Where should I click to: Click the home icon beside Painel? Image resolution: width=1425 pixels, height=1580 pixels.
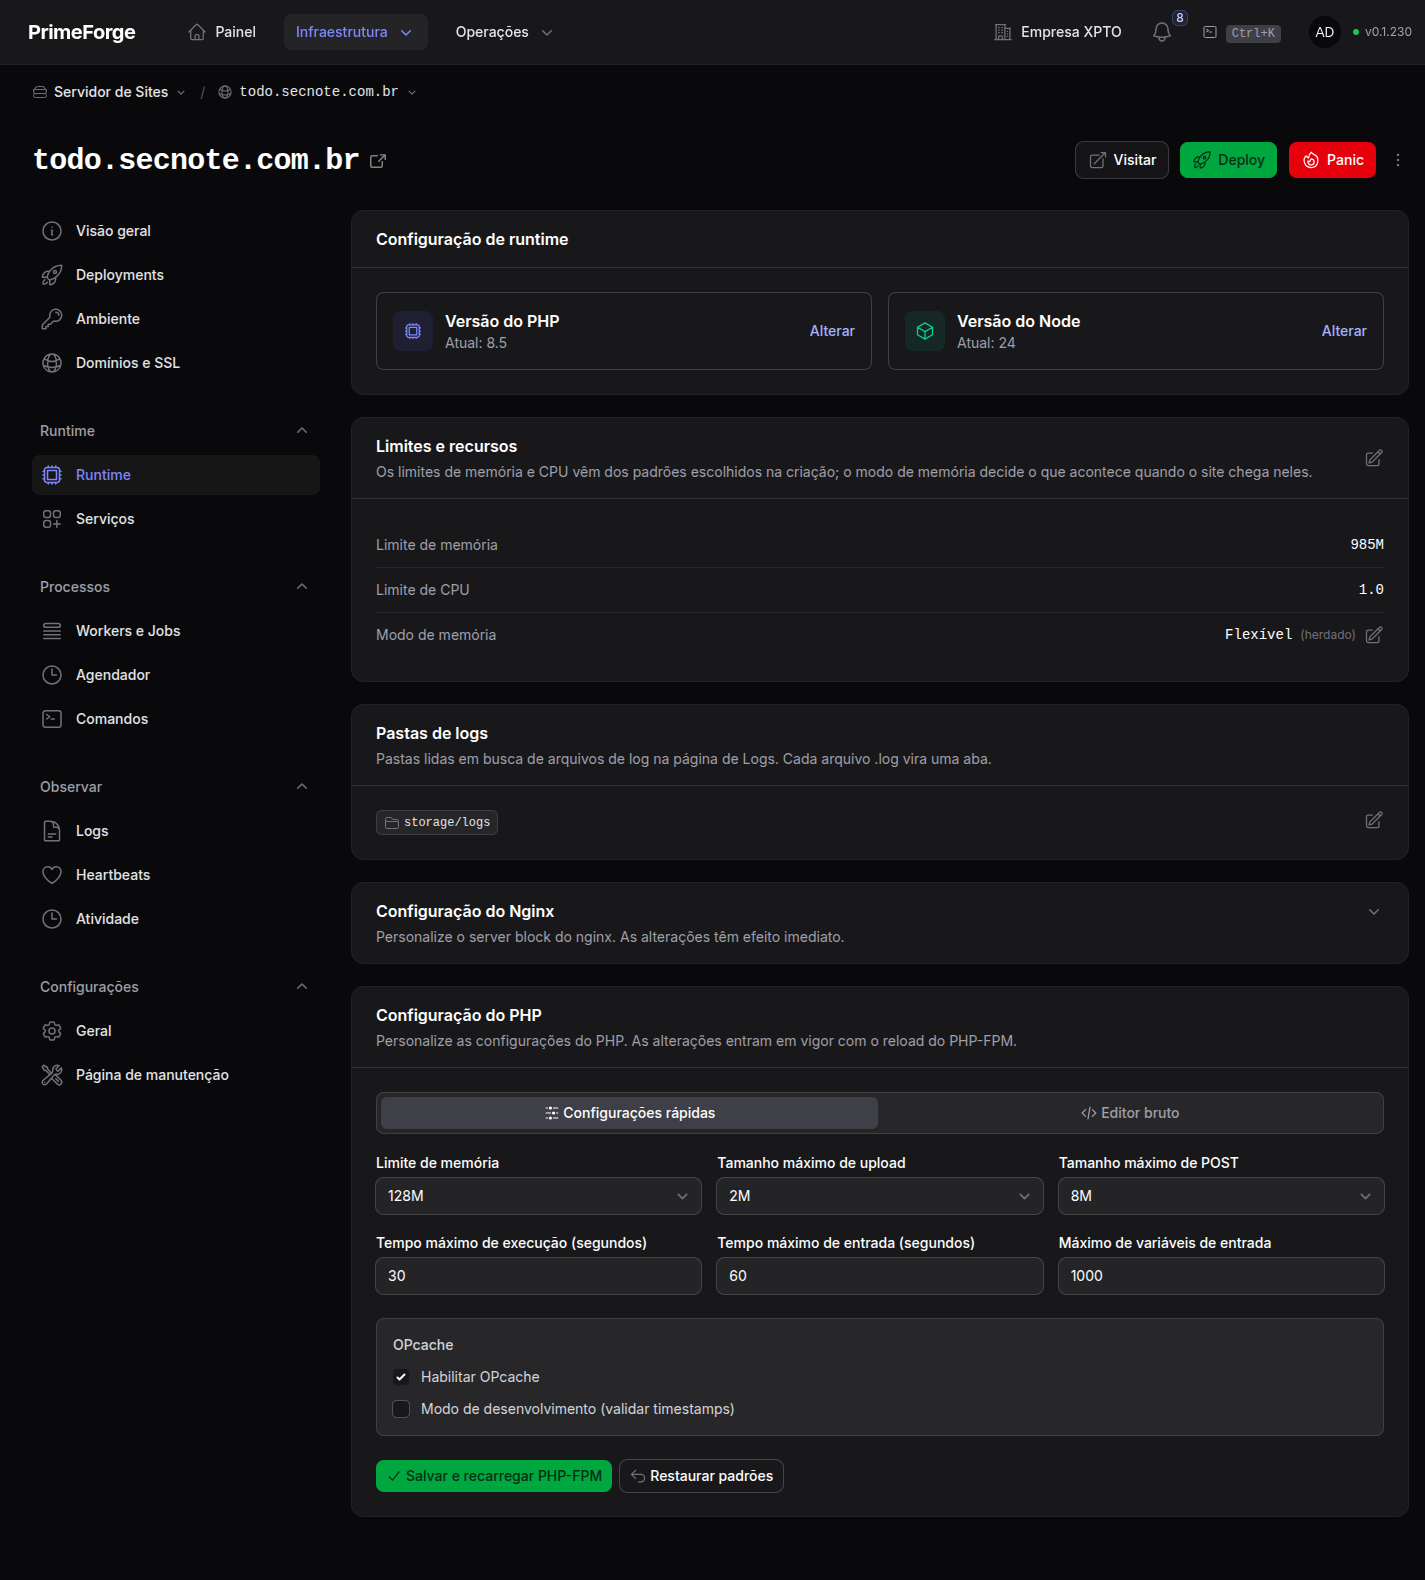(197, 32)
